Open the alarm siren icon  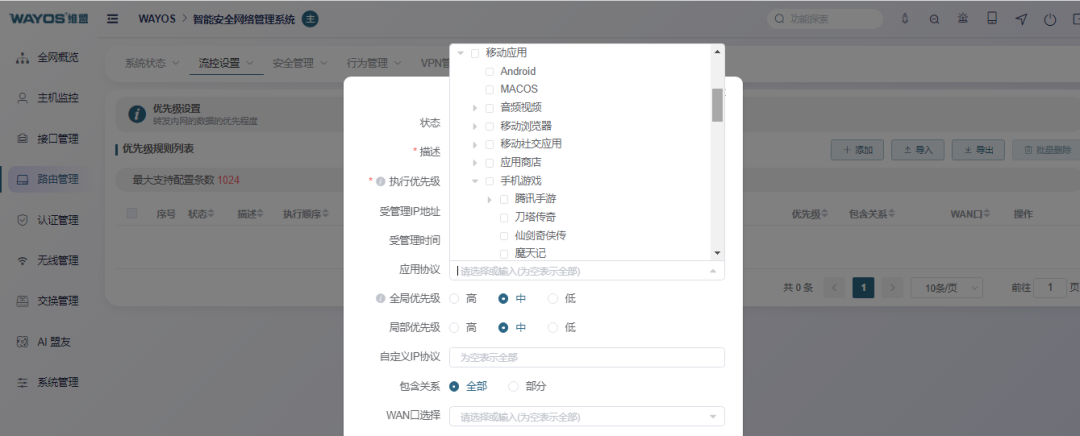coord(963,19)
